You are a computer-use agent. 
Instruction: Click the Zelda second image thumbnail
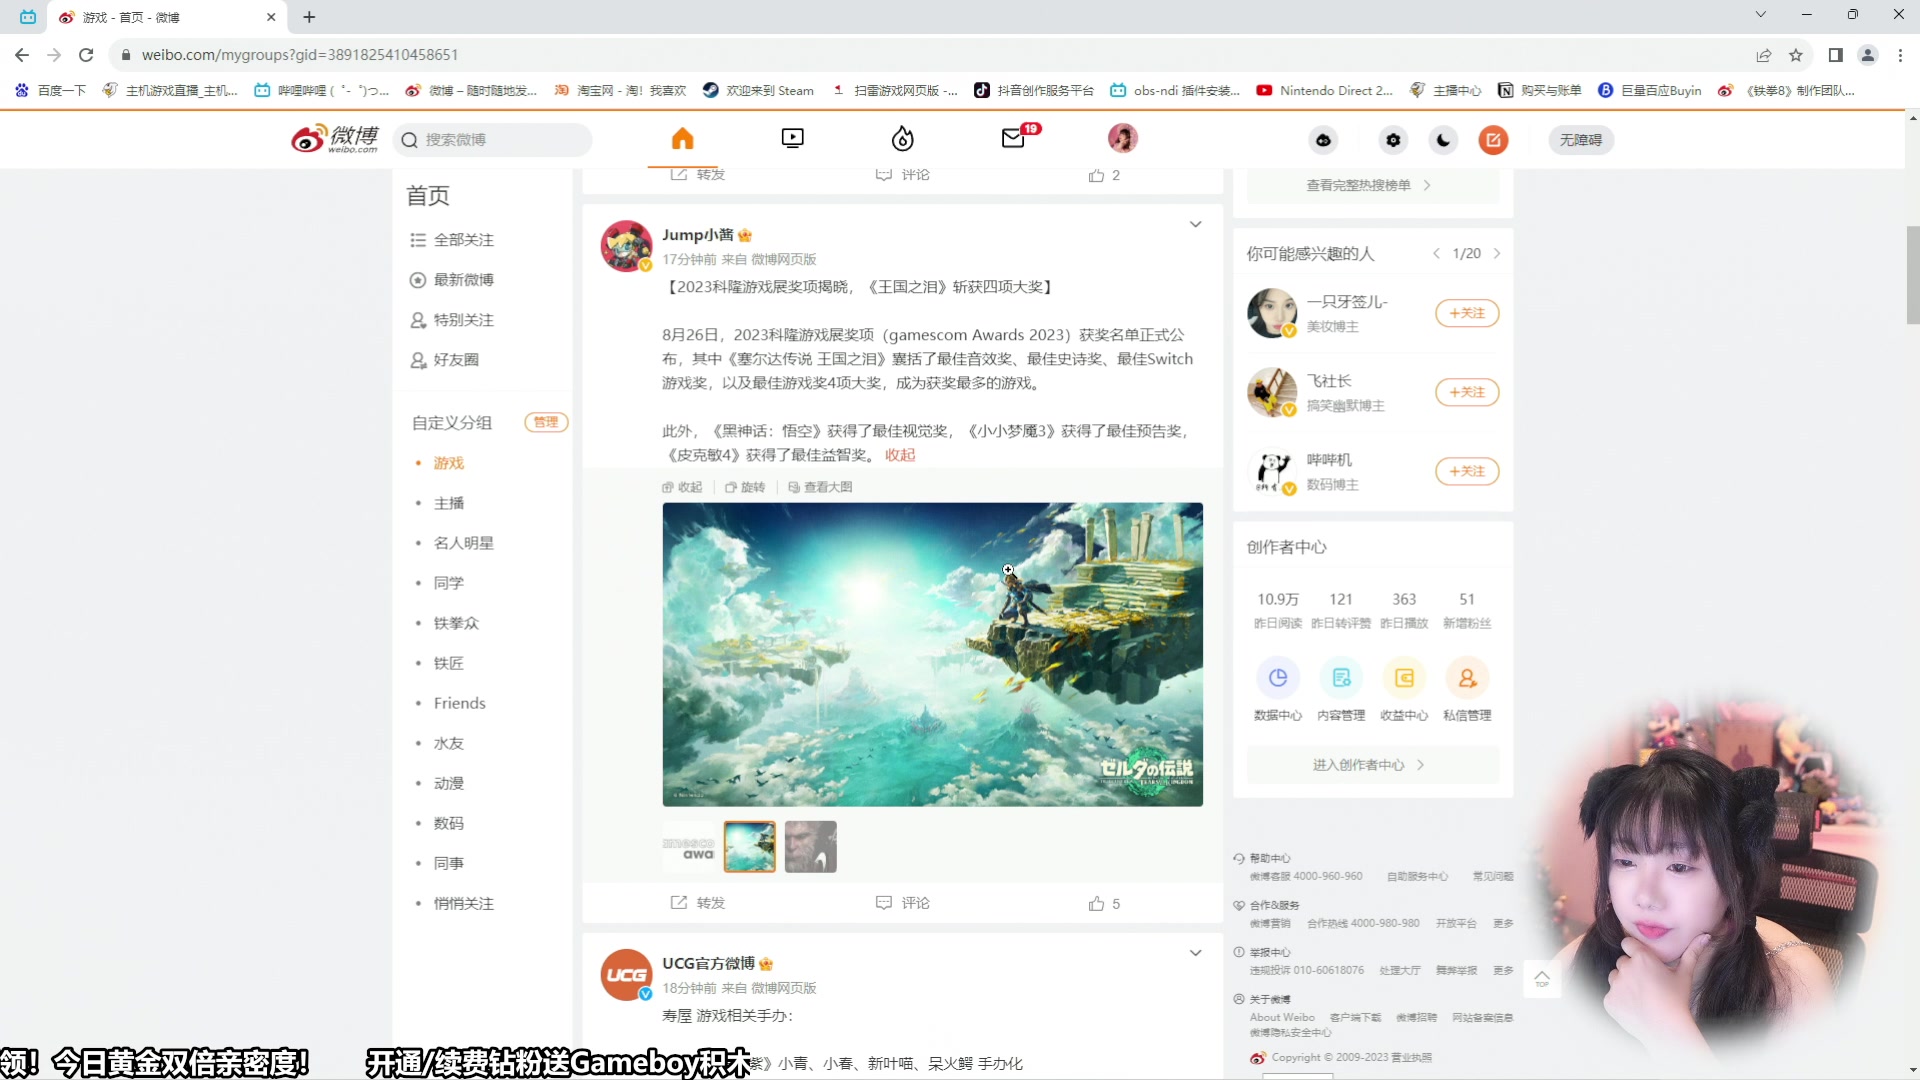click(x=749, y=846)
